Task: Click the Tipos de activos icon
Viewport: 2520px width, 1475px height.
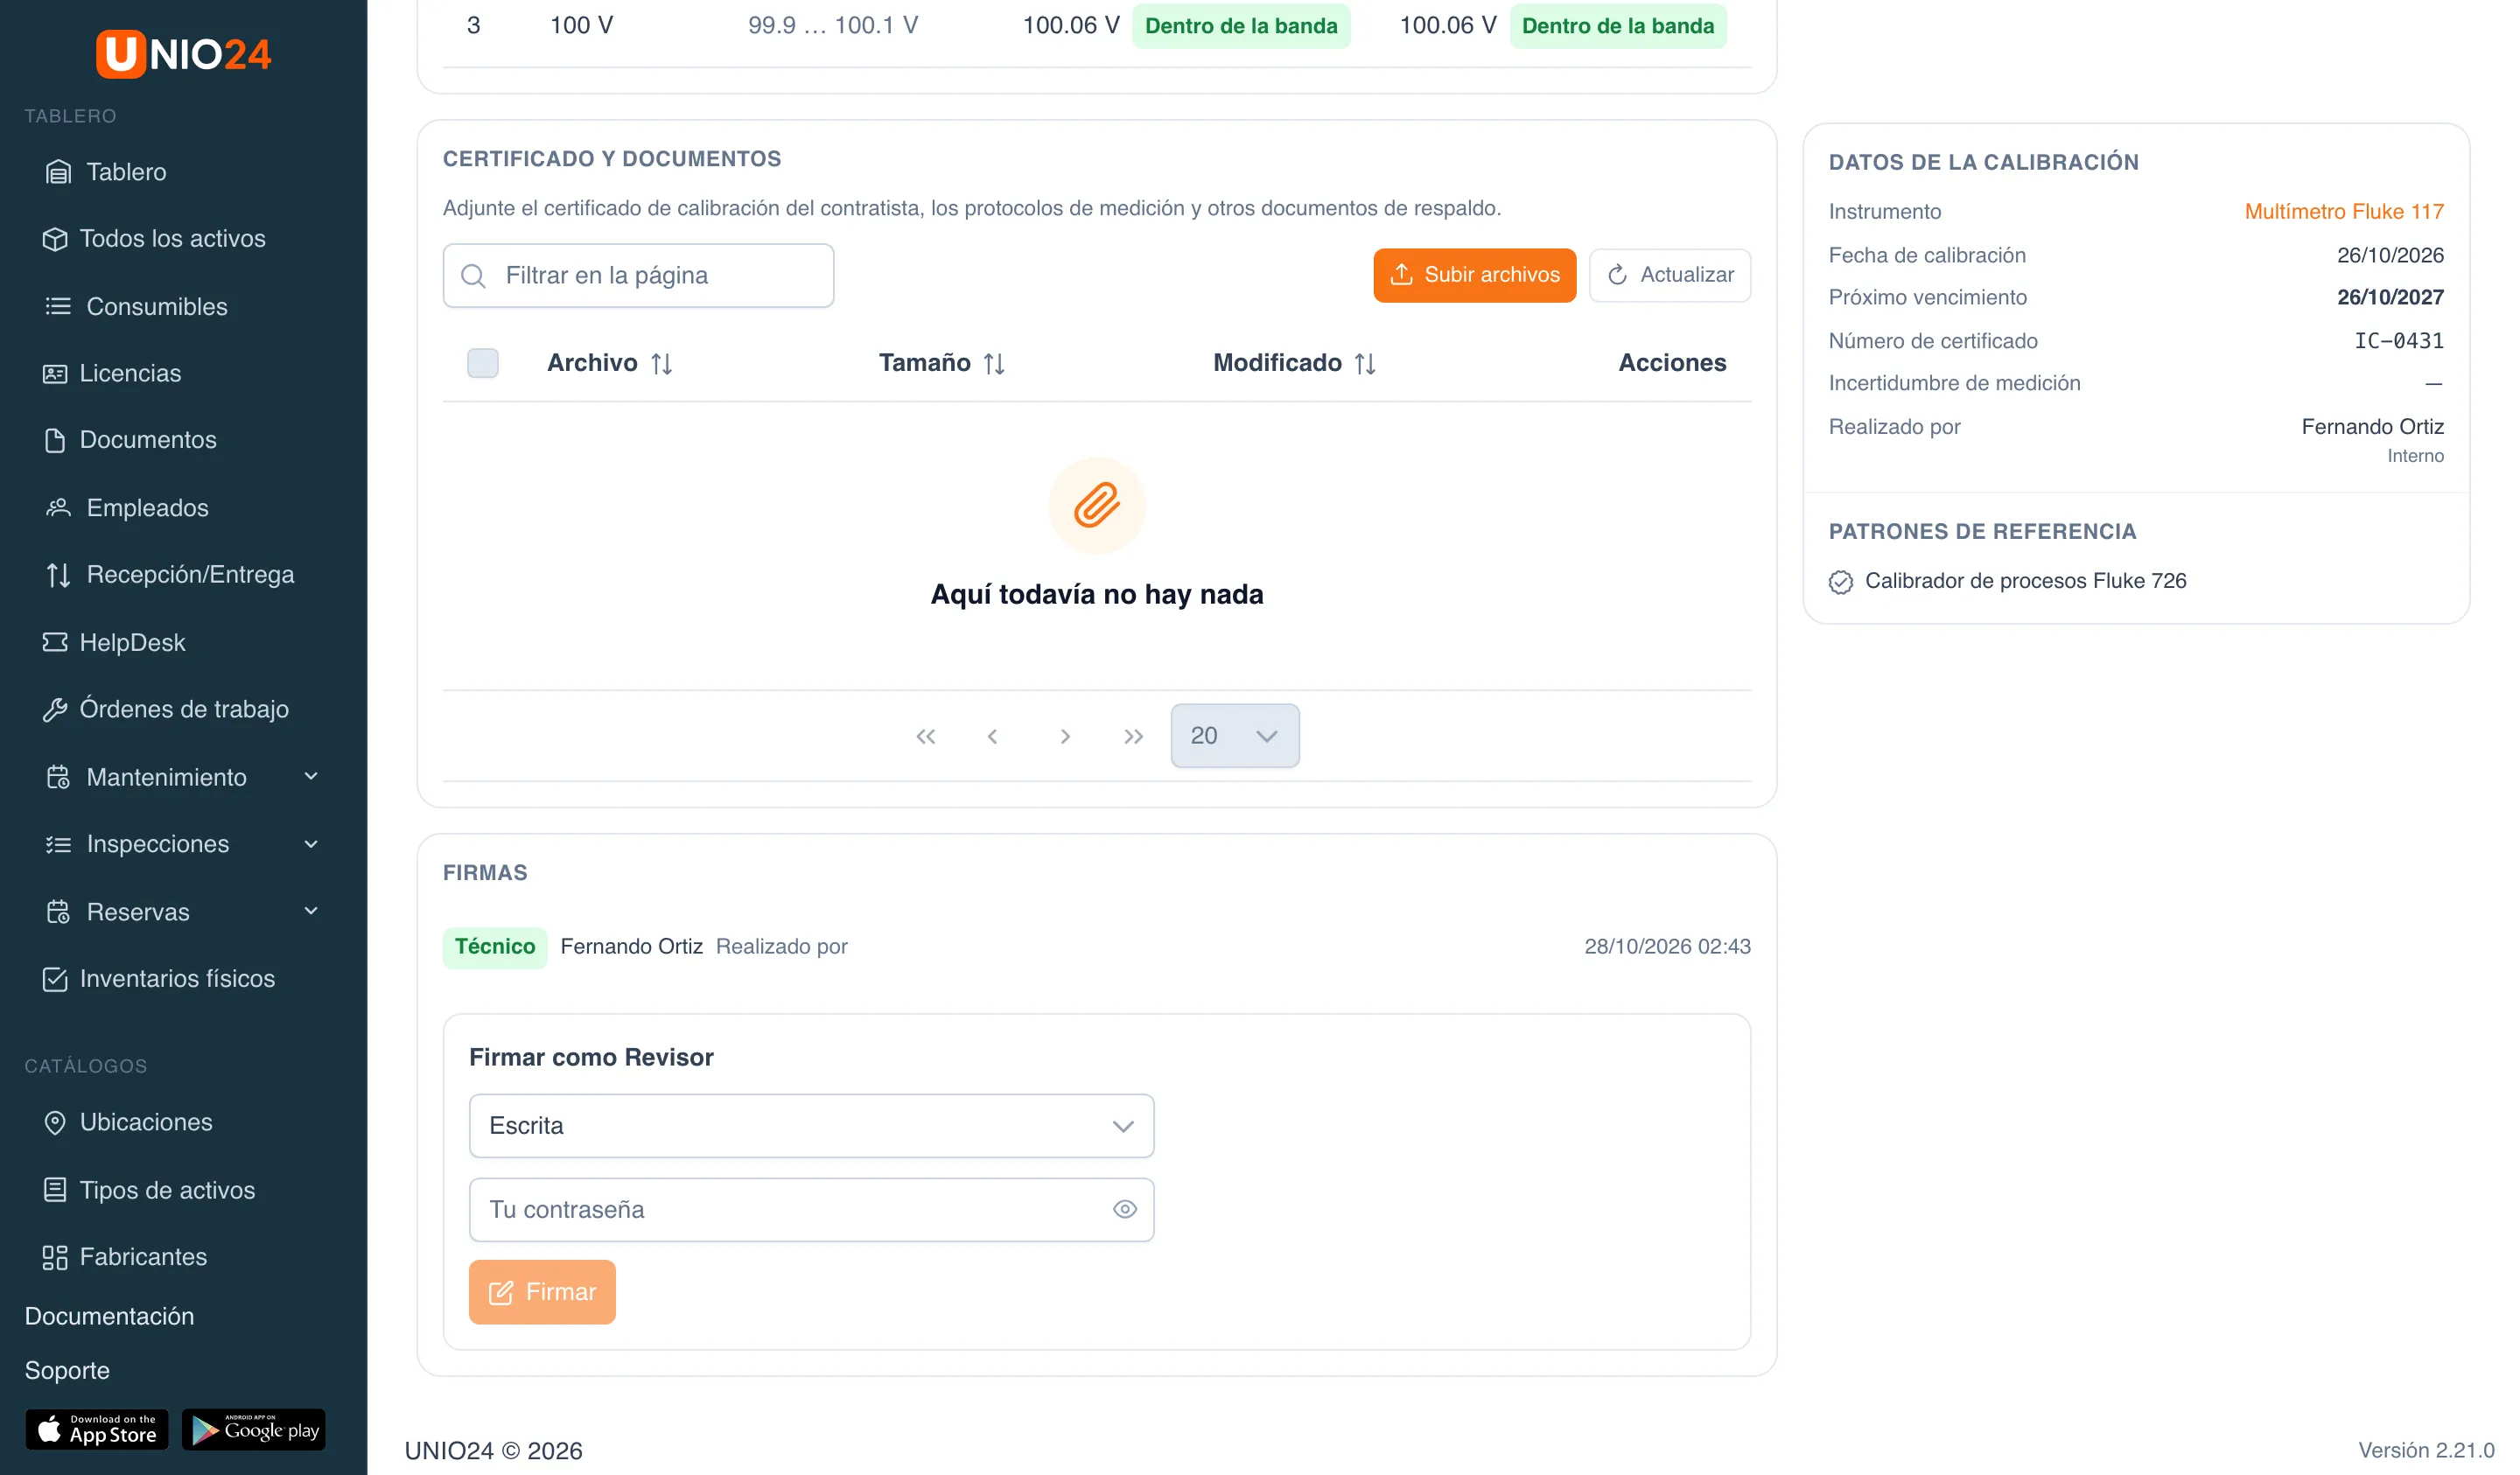Action: (55, 1190)
